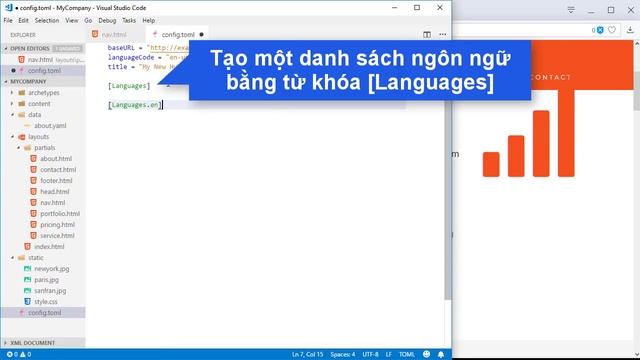Change language mode via TOML
This screenshot has height=360, width=640.
coord(407,354)
